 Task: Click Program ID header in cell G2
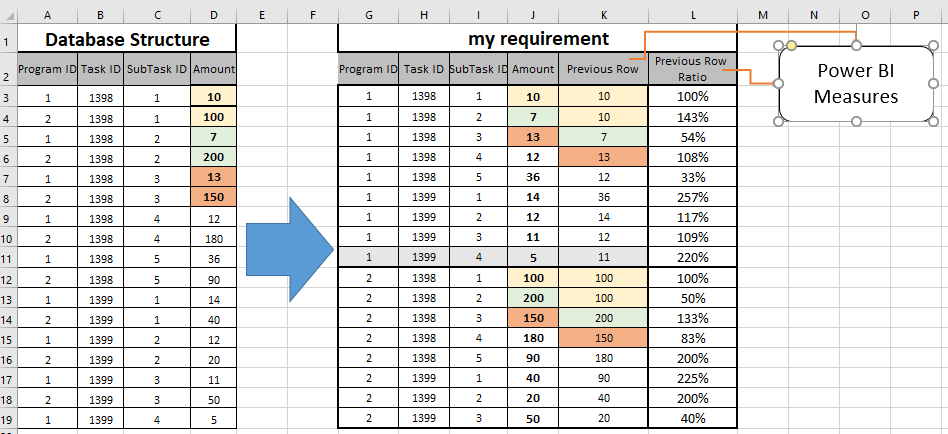(x=368, y=69)
